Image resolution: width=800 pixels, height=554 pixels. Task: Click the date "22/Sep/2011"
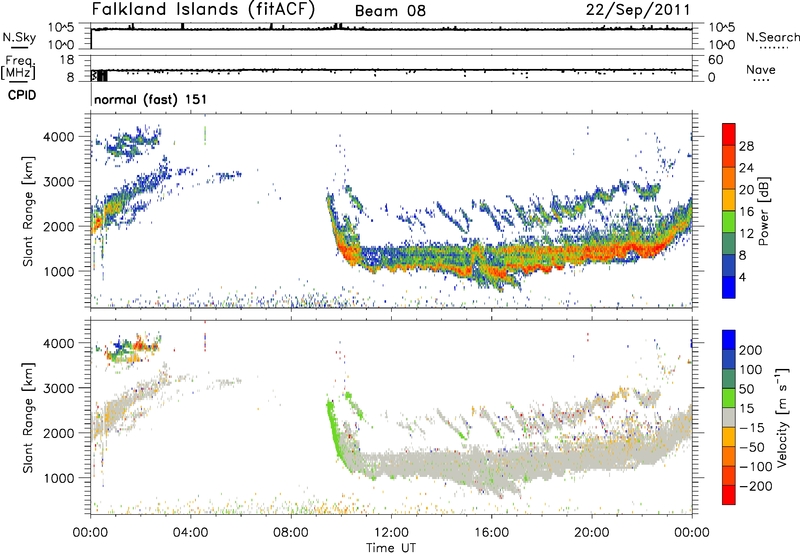point(638,10)
